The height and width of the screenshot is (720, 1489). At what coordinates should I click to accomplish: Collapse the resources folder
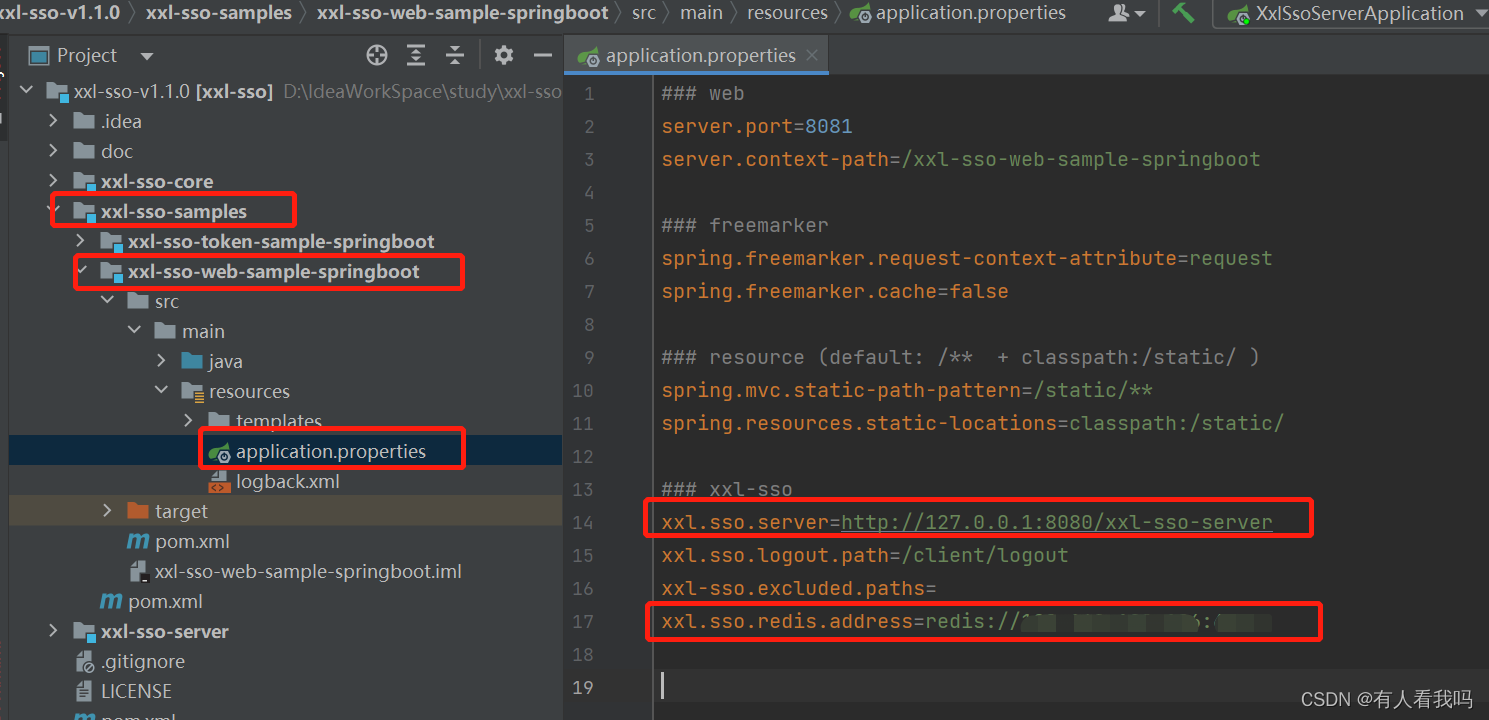pyautogui.click(x=162, y=391)
